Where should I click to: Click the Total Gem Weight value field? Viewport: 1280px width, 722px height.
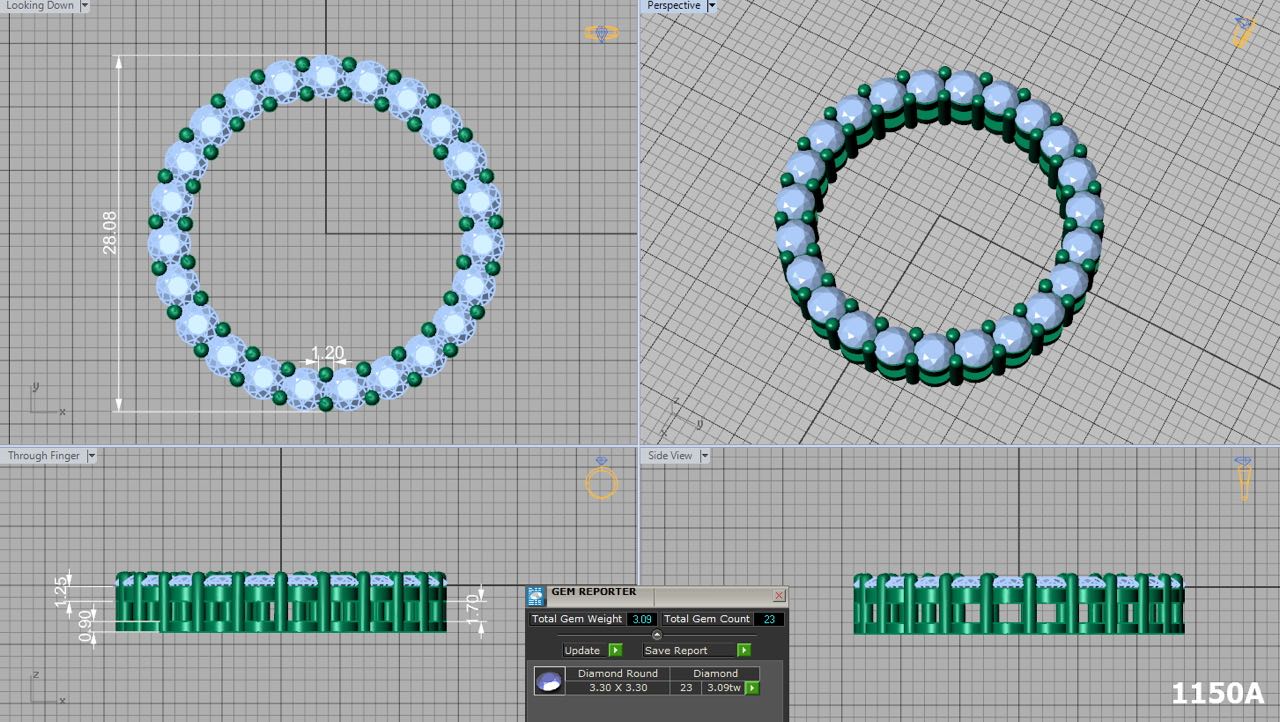[642, 619]
